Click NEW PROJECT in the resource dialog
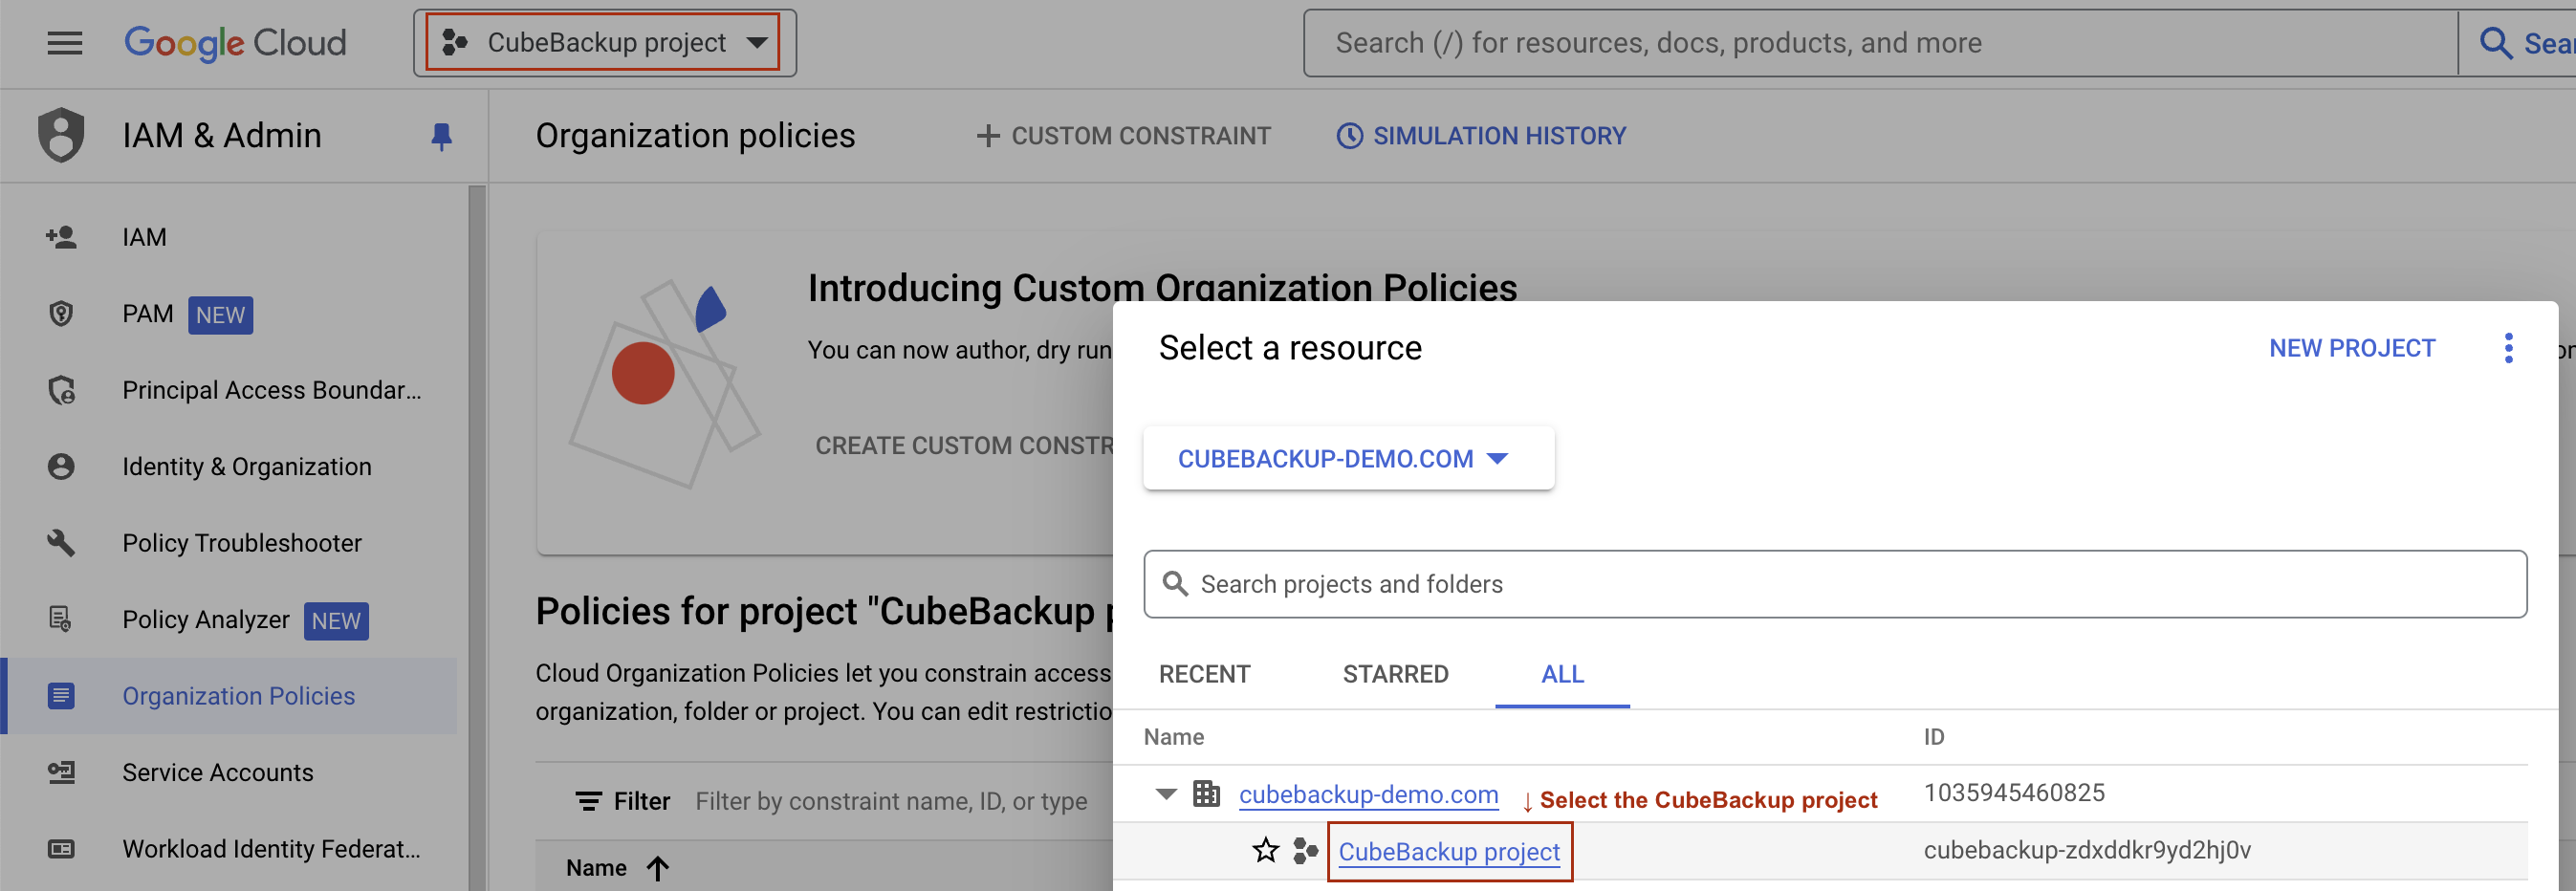The width and height of the screenshot is (2576, 891). (2352, 348)
